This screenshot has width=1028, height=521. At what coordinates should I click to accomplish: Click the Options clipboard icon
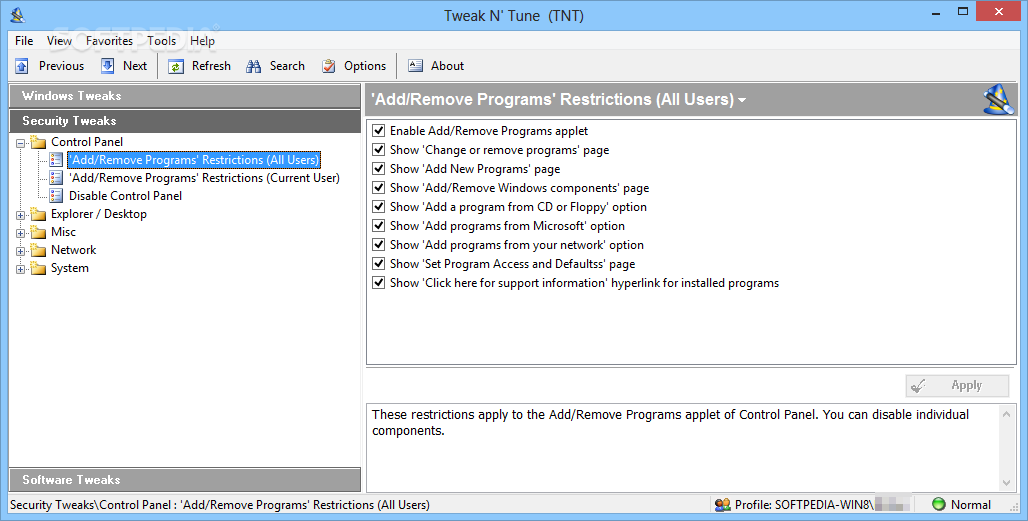click(328, 66)
